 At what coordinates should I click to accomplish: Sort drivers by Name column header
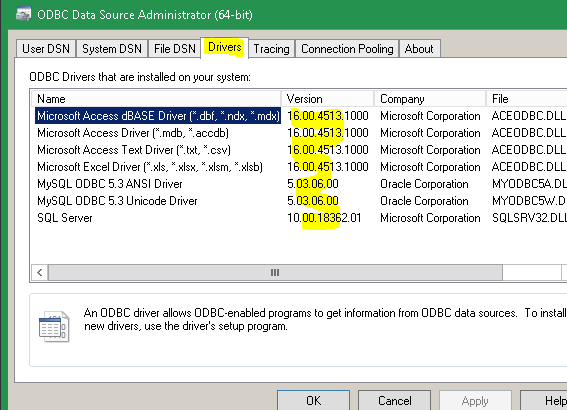pyautogui.click(x=156, y=99)
